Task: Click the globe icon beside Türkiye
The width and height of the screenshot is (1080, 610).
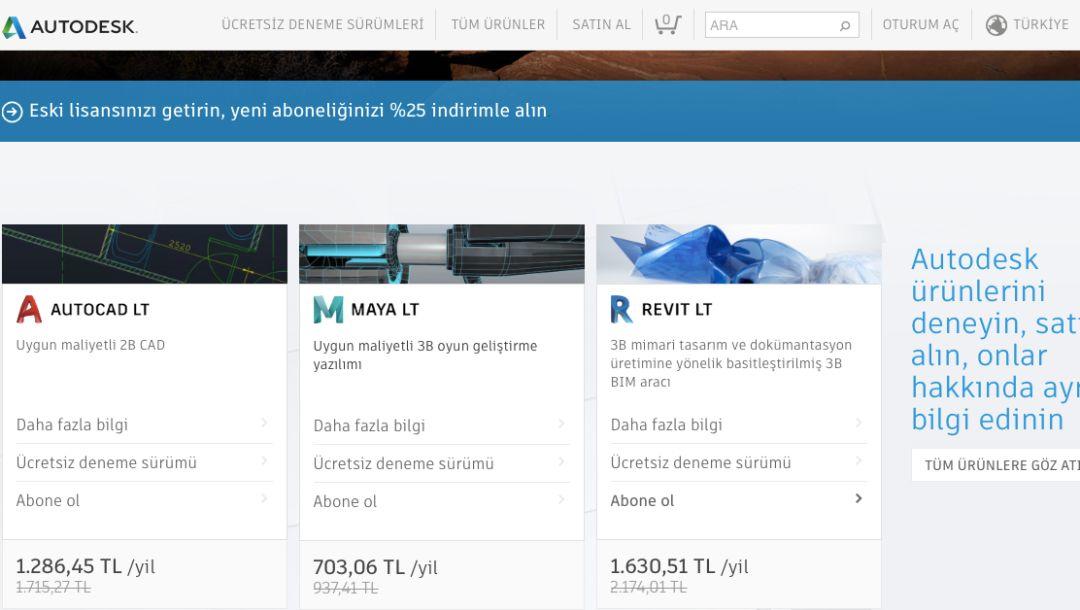Action: pyautogui.click(x=996, y=25)
